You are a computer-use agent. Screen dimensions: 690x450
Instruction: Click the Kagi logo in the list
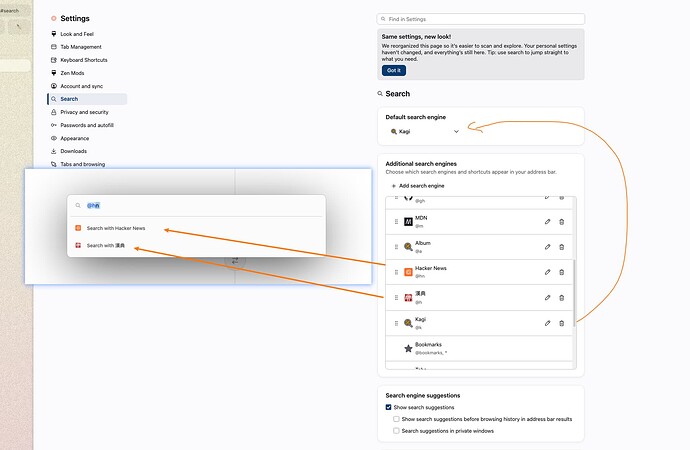[408, 323]
